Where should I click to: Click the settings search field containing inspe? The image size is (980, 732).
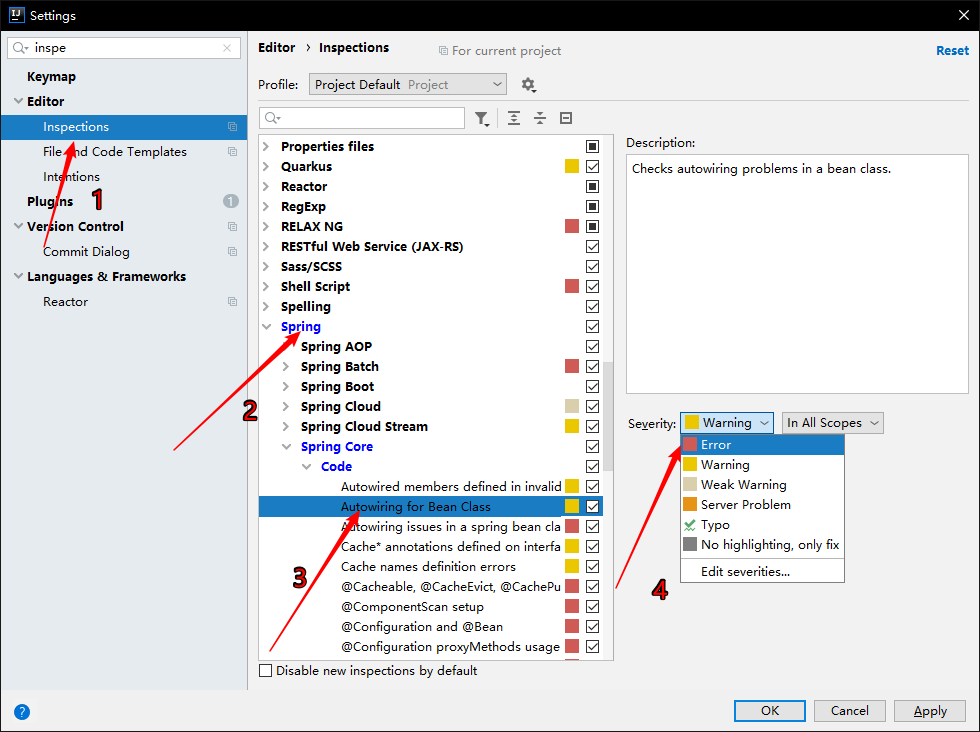pyautogui.click(x=124, y=48)
